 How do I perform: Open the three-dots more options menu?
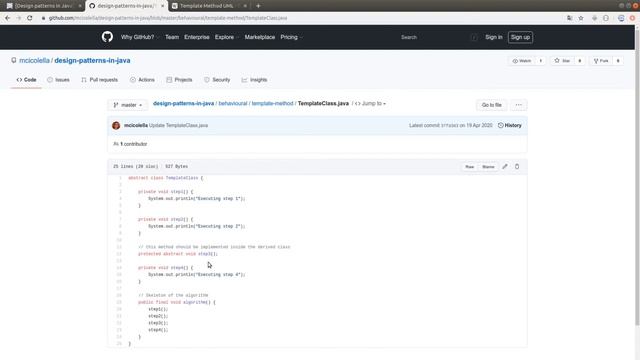tap(518, 105)
